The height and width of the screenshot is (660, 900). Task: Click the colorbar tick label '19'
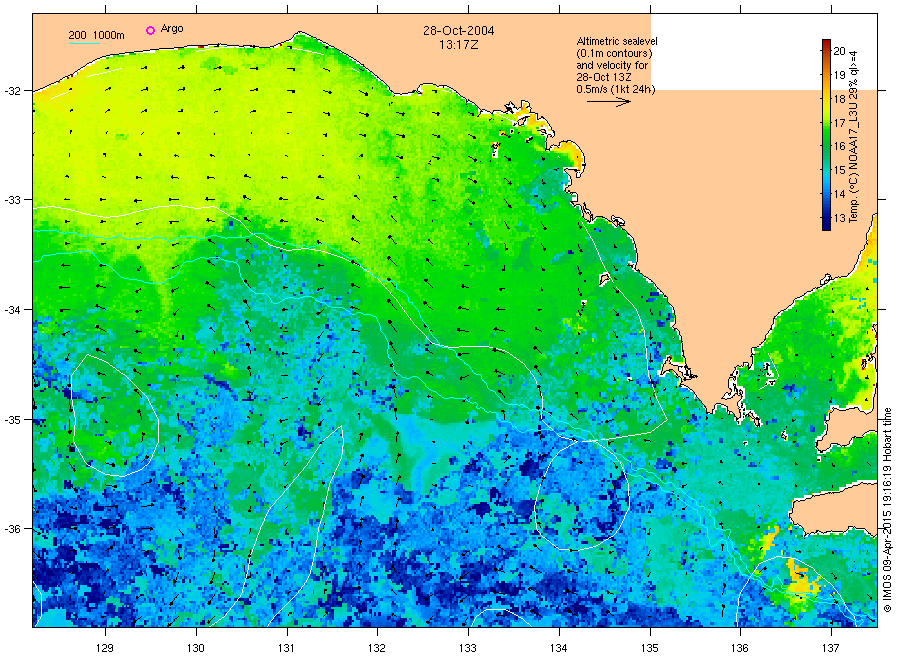[839, 75]
